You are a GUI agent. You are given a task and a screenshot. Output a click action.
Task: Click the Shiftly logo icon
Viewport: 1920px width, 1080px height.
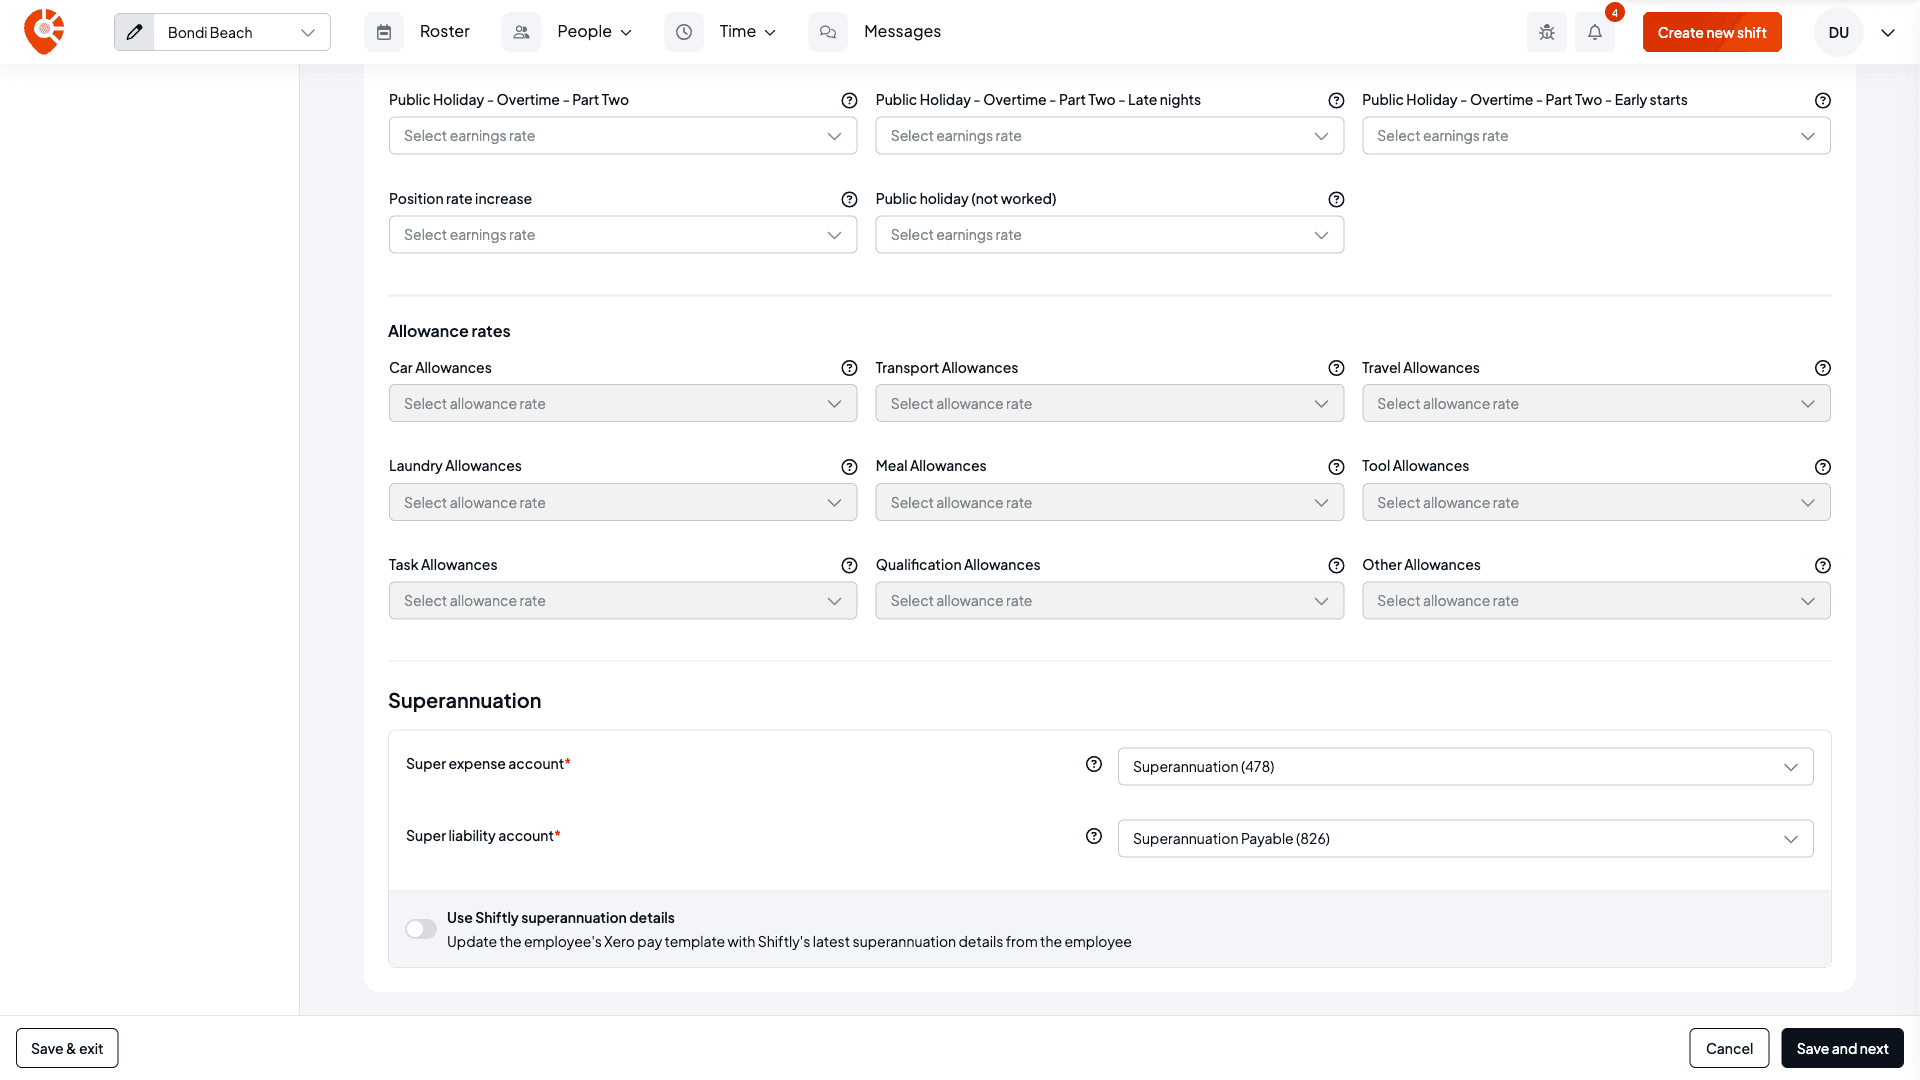[44, 32]
